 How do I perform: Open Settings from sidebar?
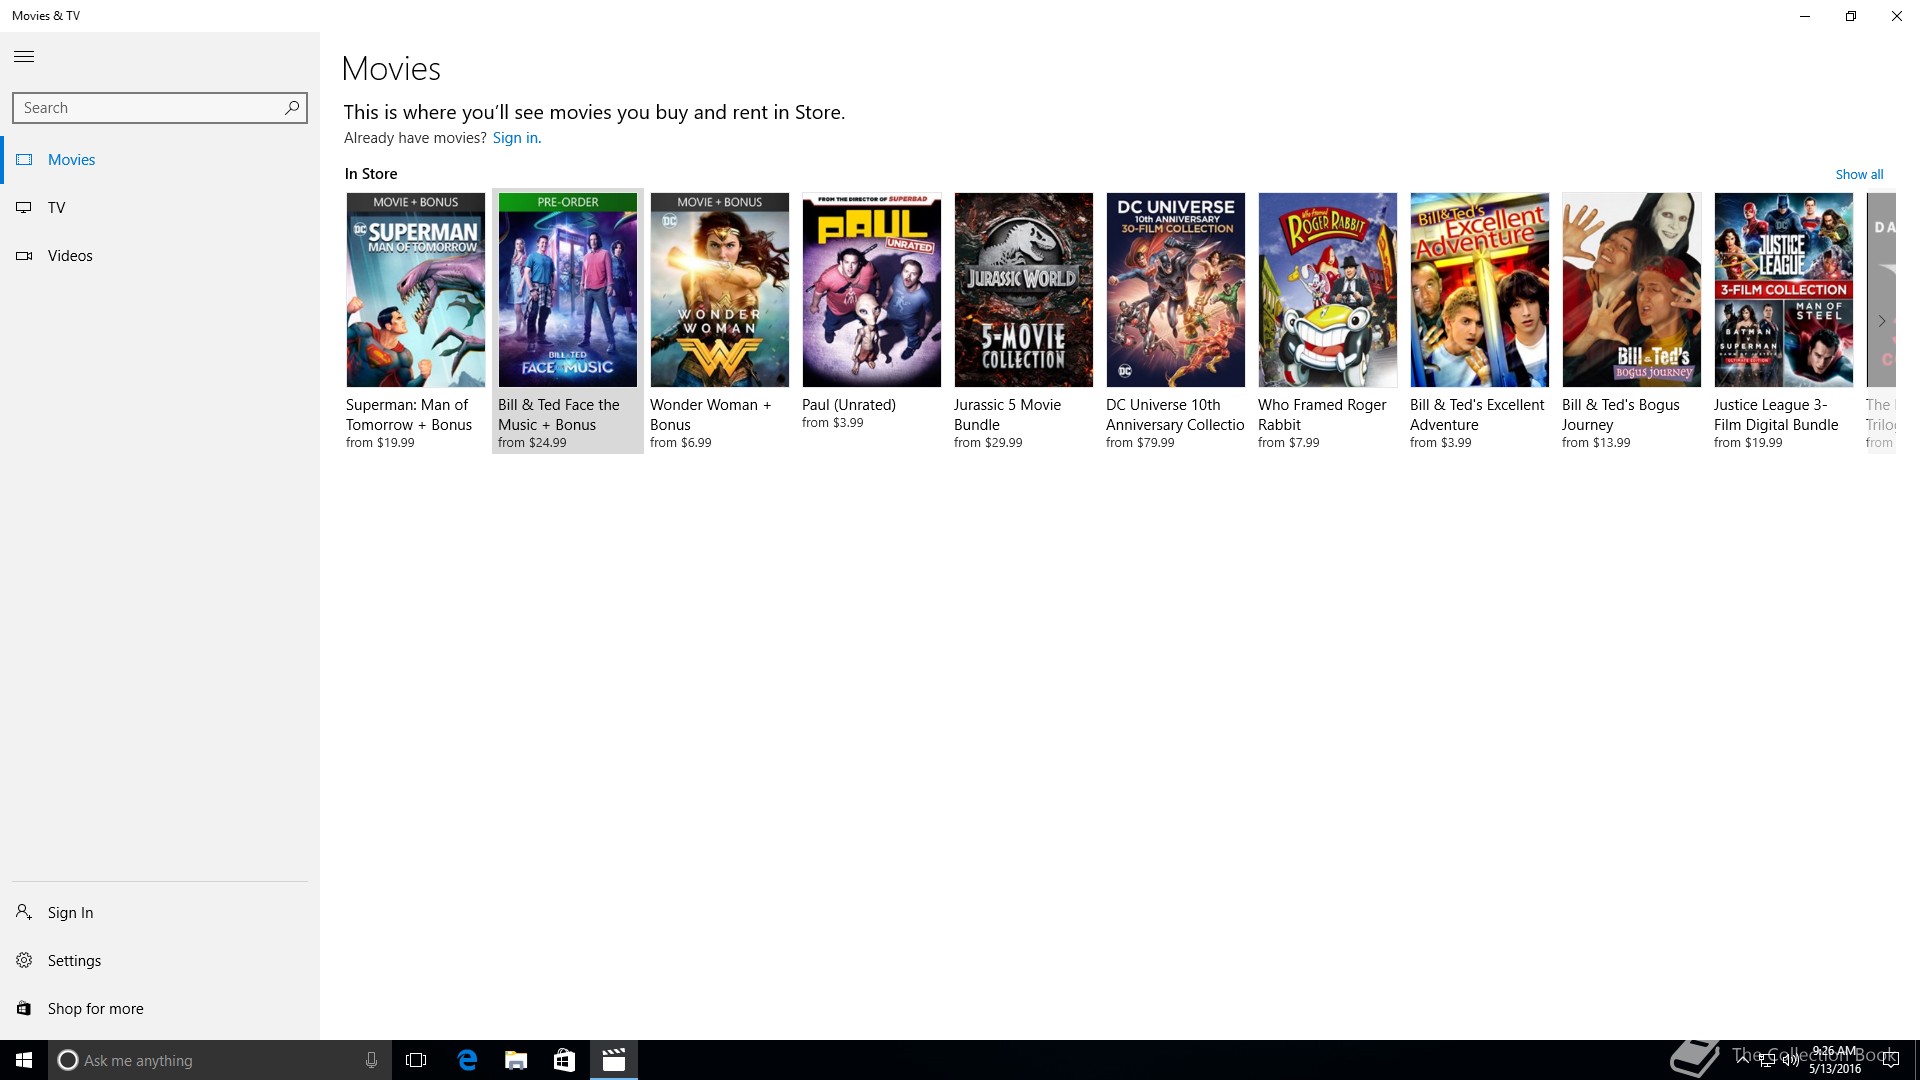(x=160, y=961)
